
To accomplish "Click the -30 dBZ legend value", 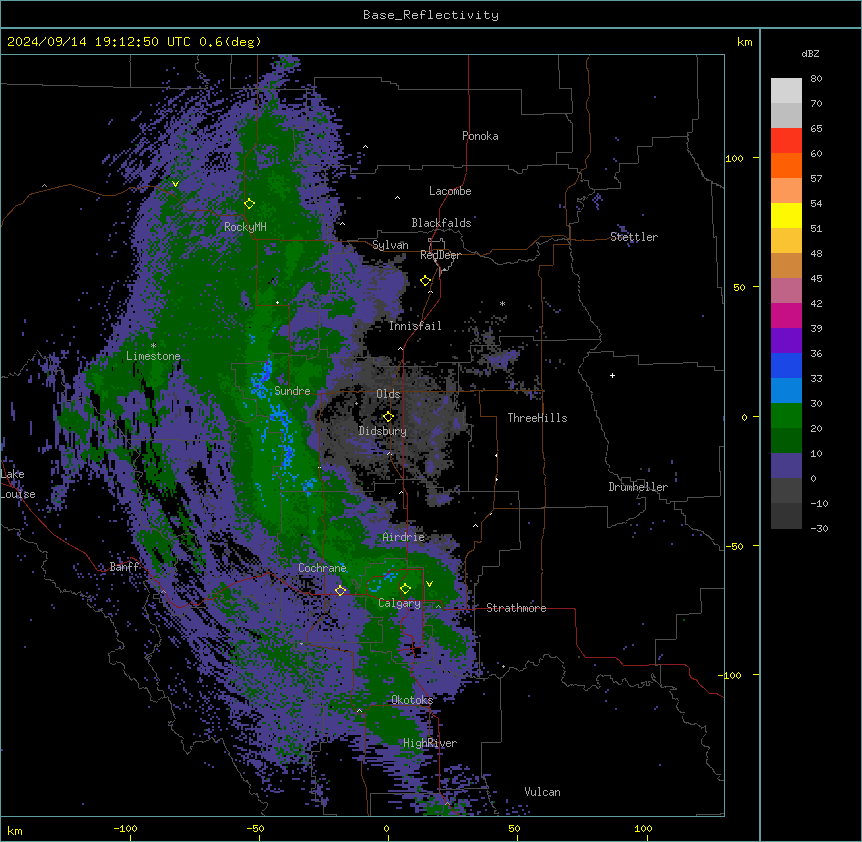I will click(x=819, y=528).
